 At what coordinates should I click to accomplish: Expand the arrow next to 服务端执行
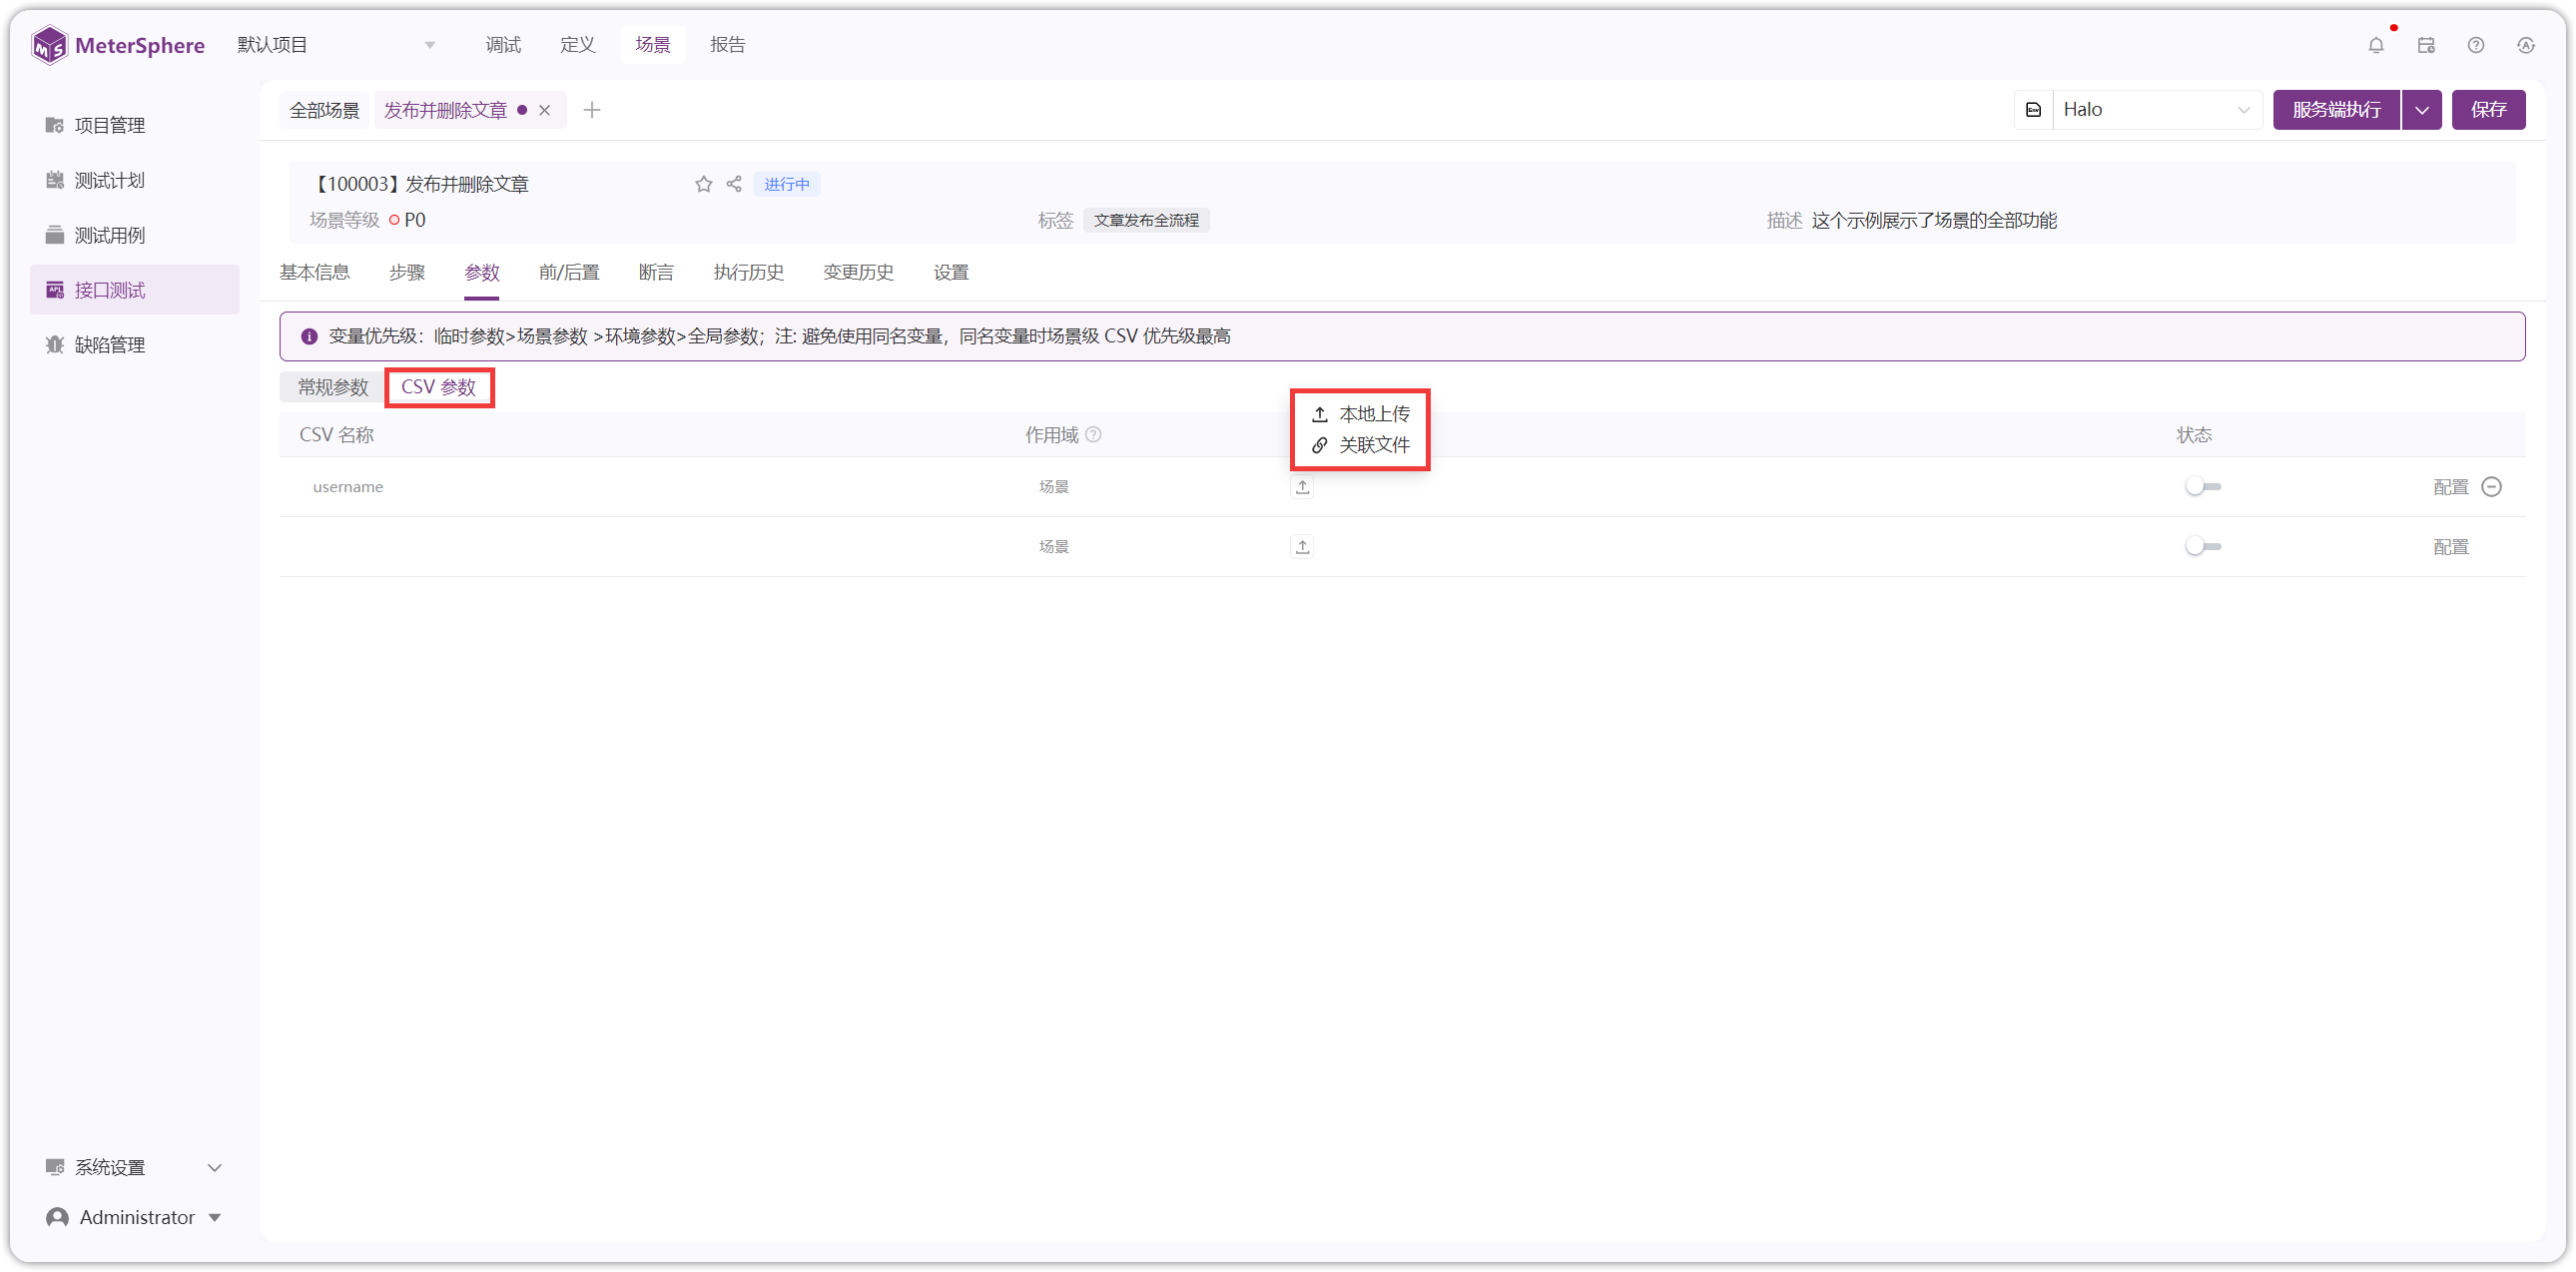2422,110
